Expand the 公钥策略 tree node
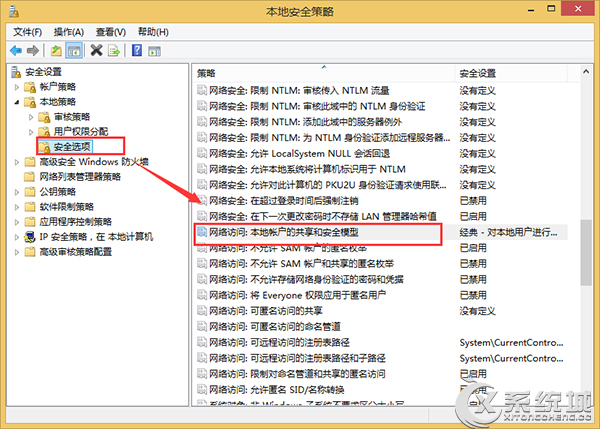600x429 pixels. (x=17, y=192)
